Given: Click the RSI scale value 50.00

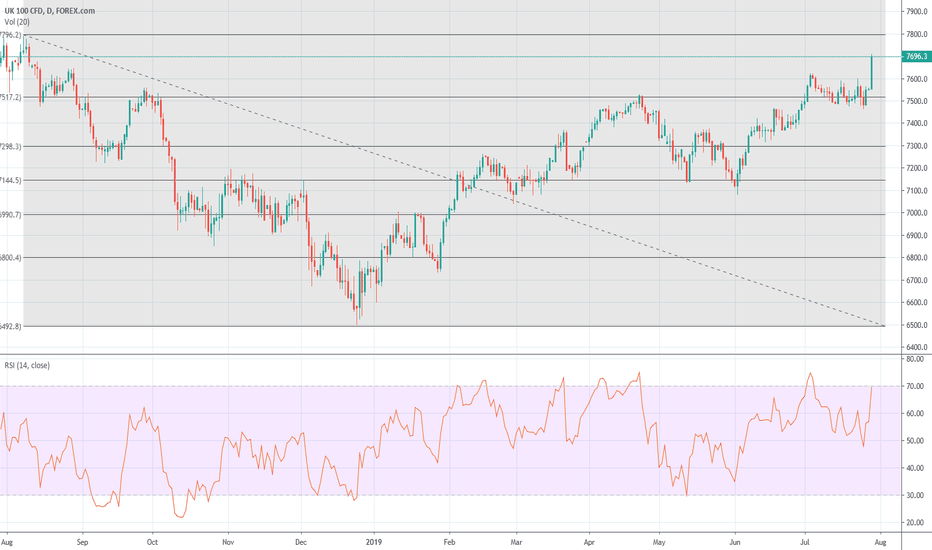Looking at the screenshot, I should coord(915,441).
